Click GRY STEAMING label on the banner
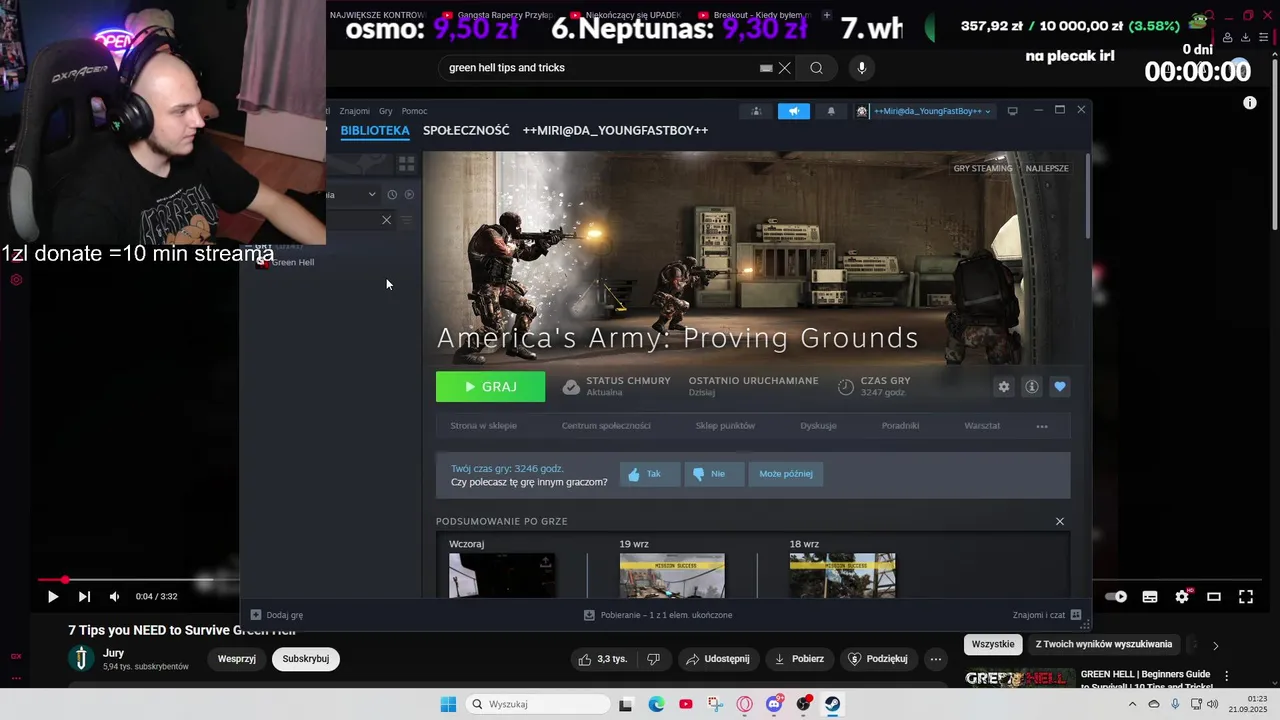The image size is (1280, 720). (x=983, y=168)
